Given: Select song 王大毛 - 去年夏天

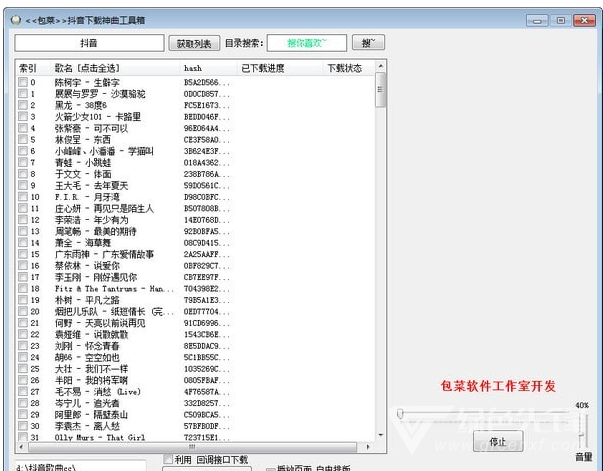Looking at the screenshot, I should tap(91, 185).
